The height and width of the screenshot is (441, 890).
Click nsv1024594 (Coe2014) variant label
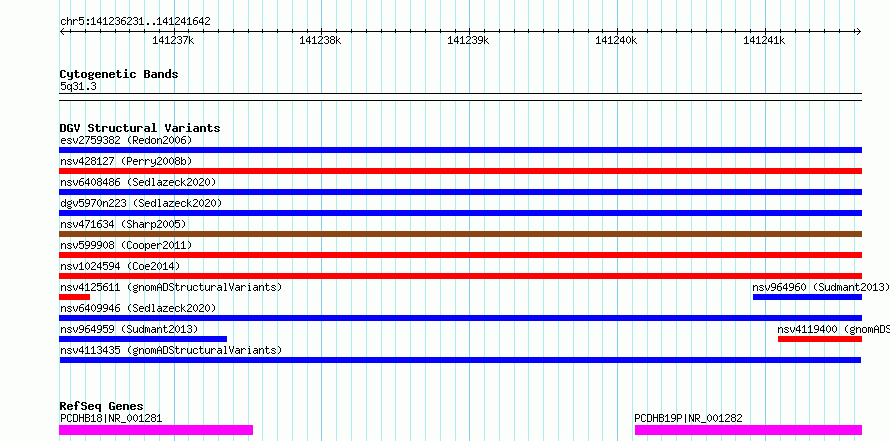[x=120, y=266]
